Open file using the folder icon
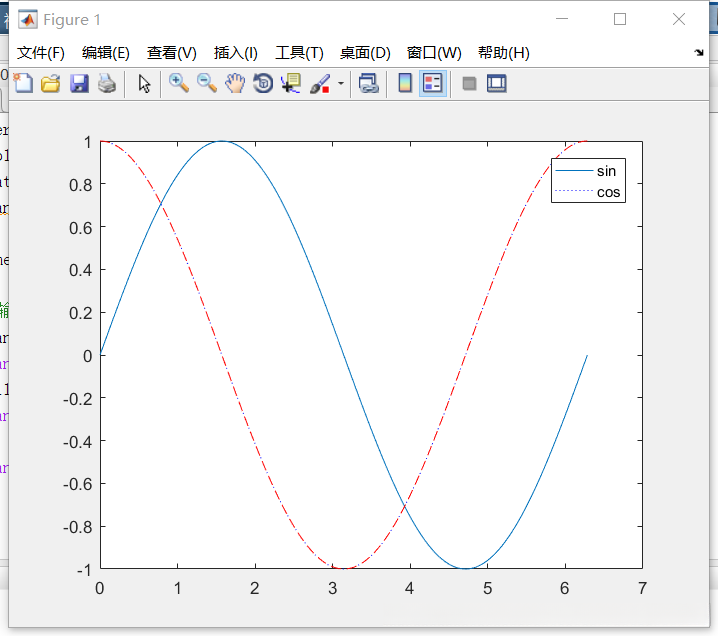 (x=50, y=84)
